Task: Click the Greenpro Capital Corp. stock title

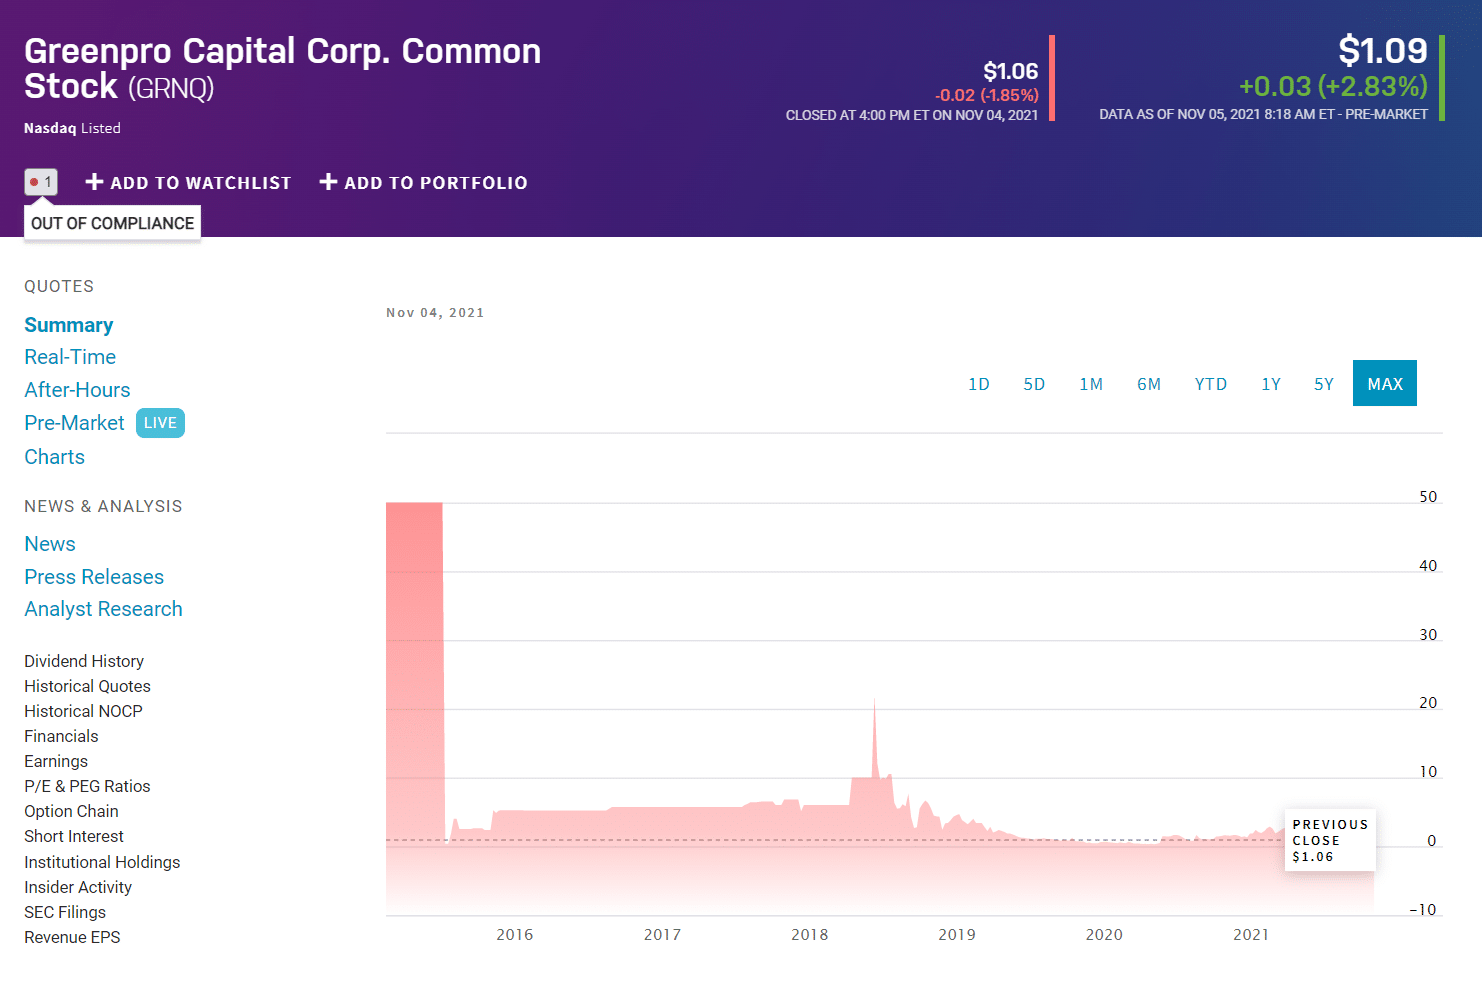Action: pos(282,69)
